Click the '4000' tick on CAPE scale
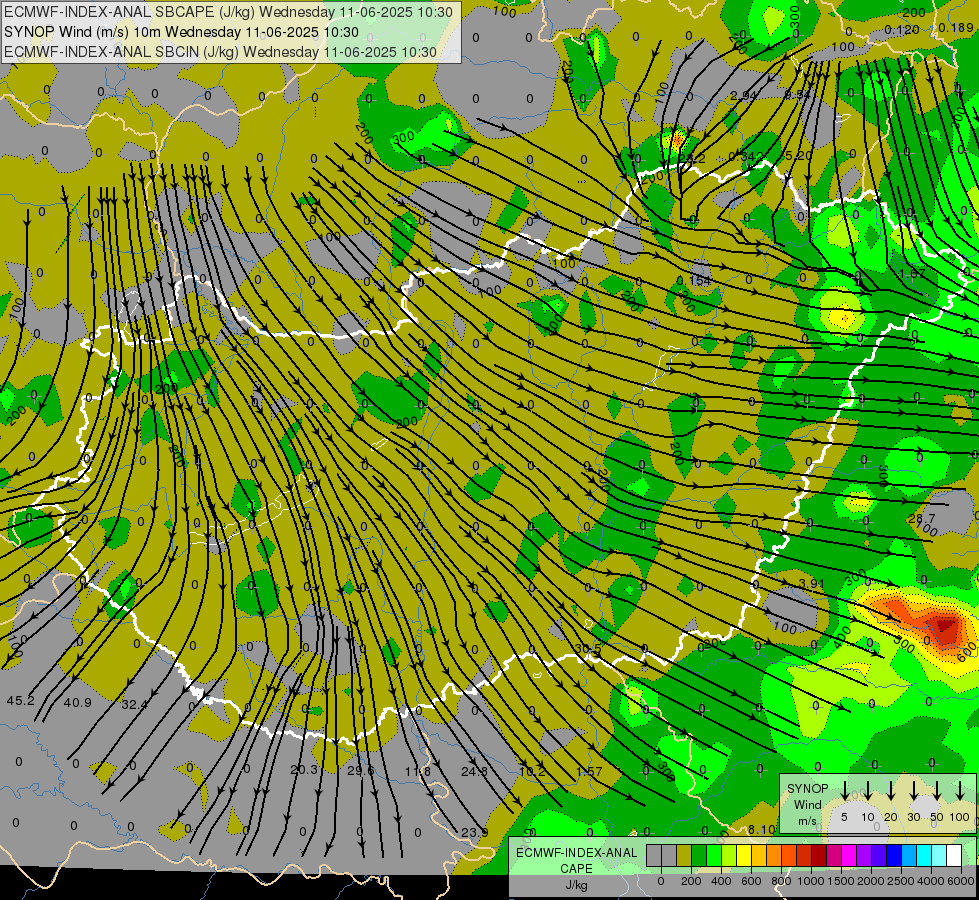This screenshot has width=979, height=900. [932, 881]
